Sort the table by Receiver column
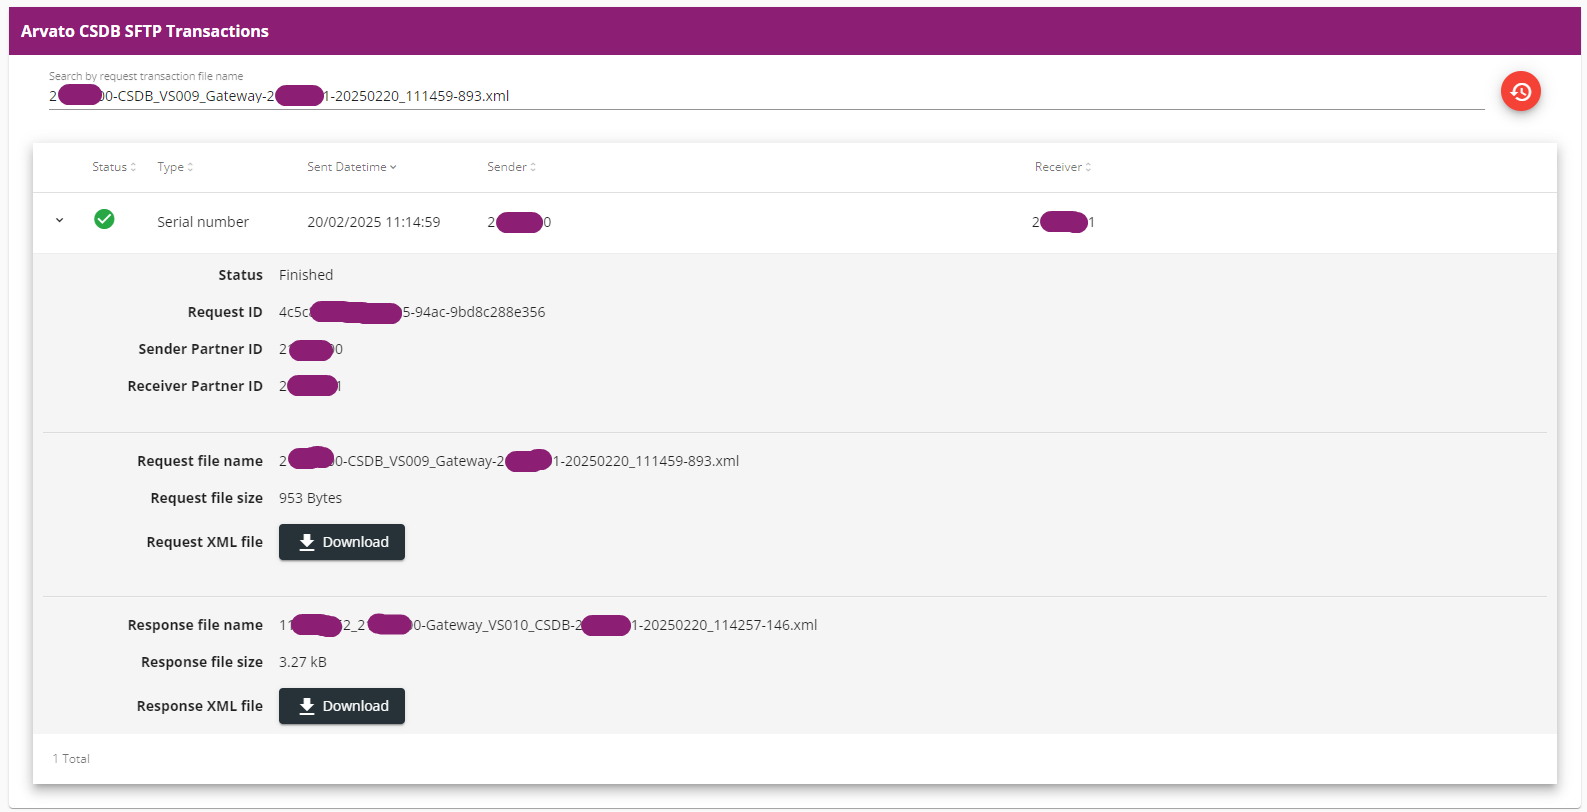The width and height of the screenshot is (1587, 812). click(x=1063, y=167)
